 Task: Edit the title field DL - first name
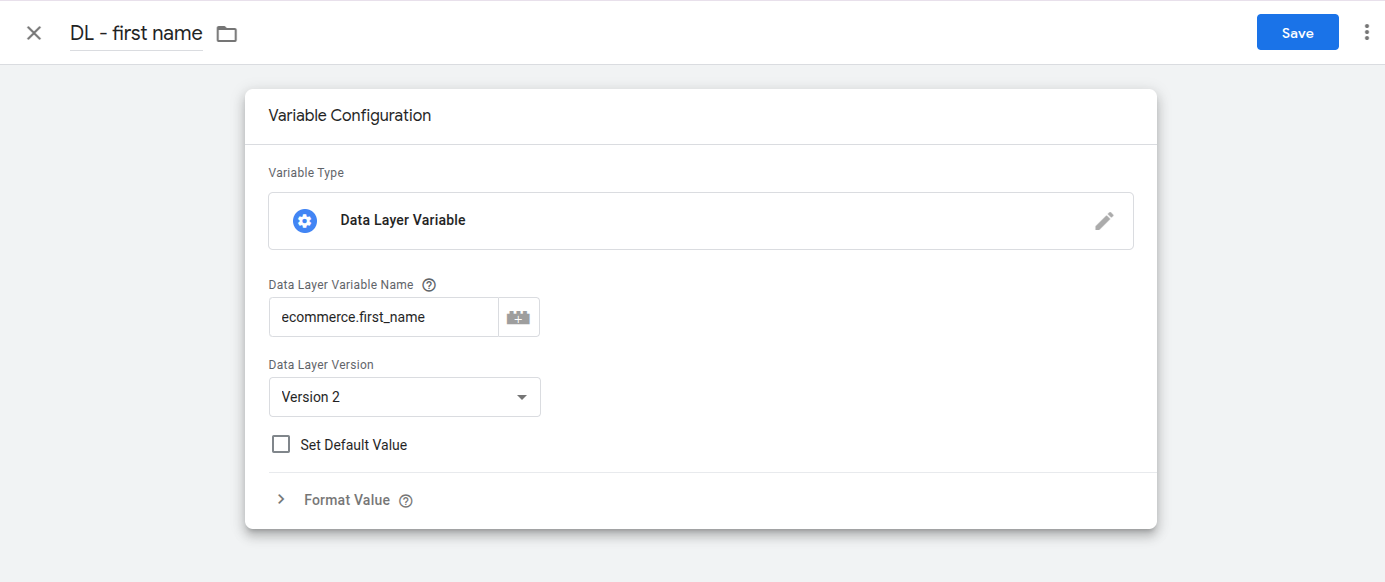point(136,32)
